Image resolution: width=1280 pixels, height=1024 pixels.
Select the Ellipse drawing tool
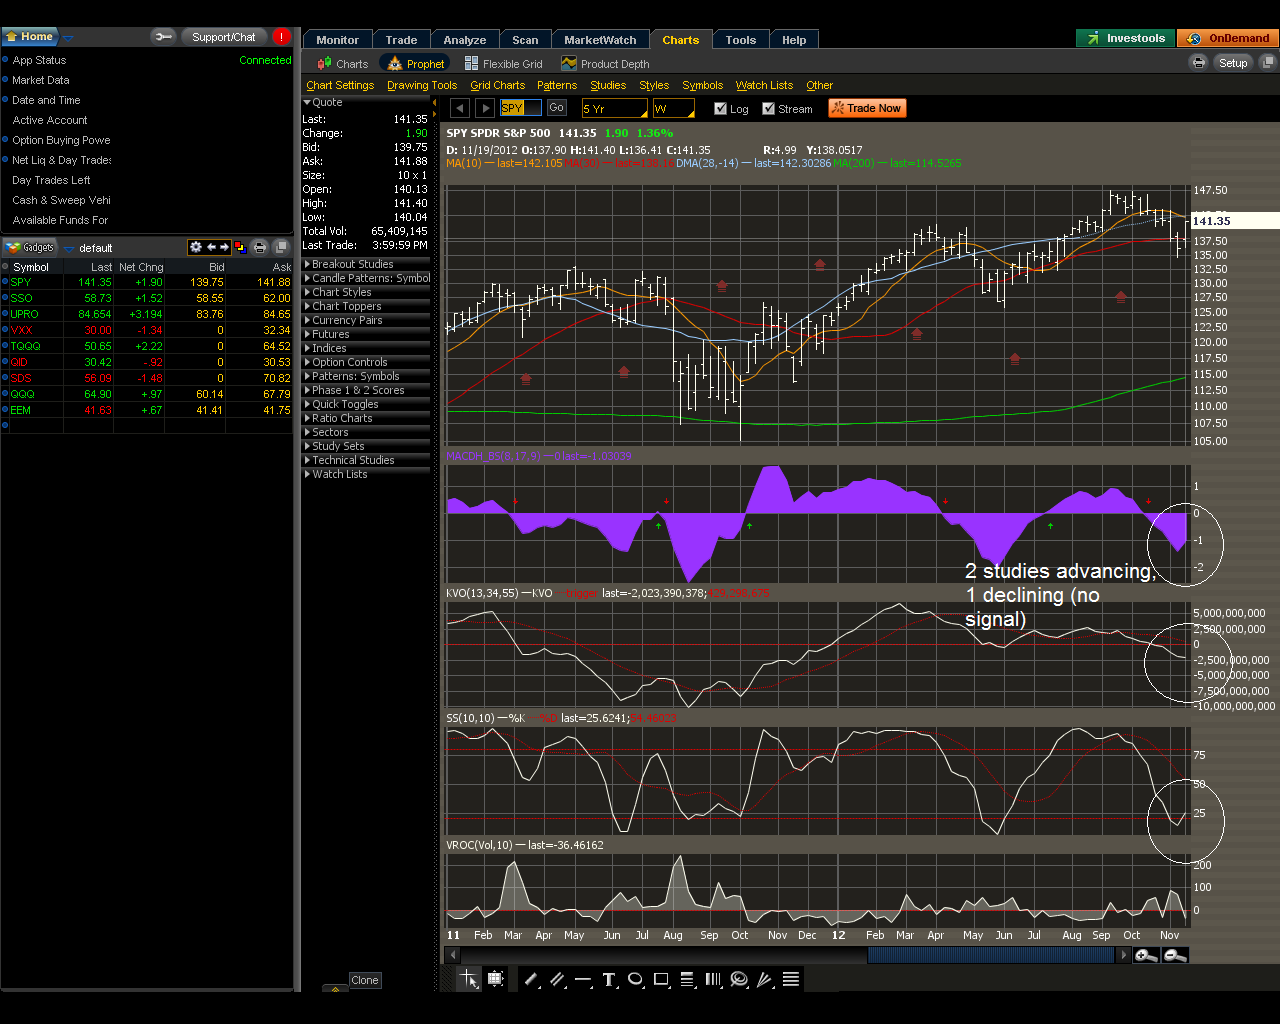[634, 979]
